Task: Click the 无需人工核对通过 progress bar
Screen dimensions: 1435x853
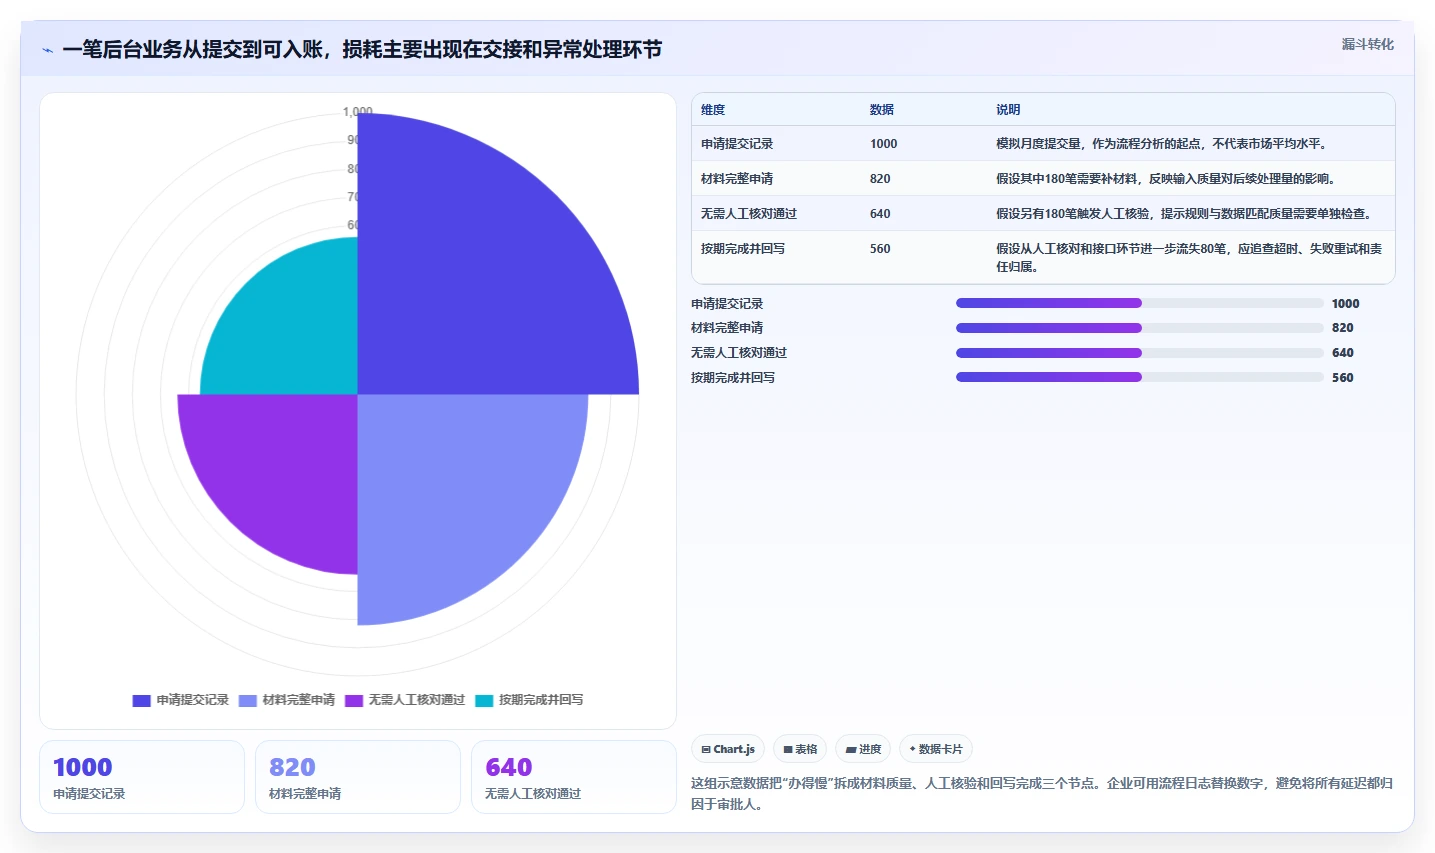Action: click(1140, 353)
